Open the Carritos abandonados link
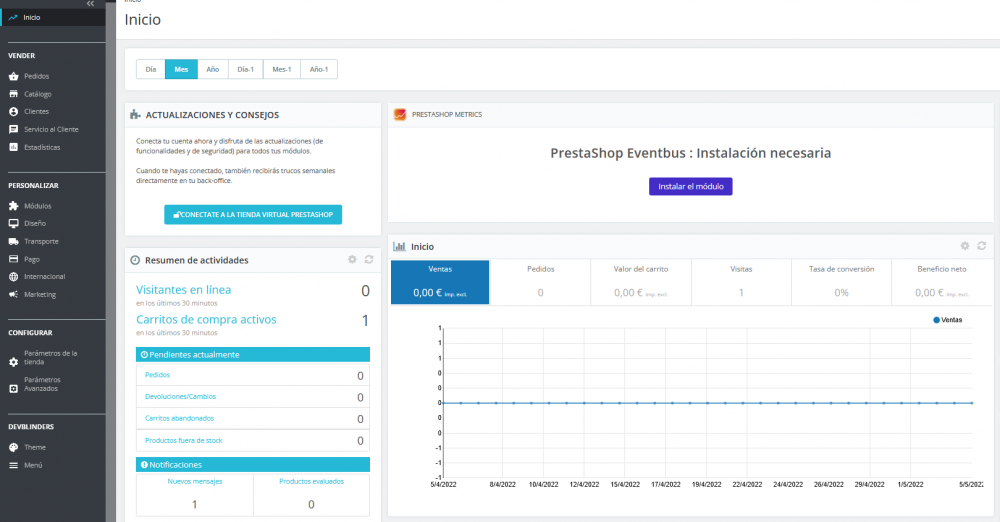Image resolution: width=1000 pixels, height=522 pixels. pos(179,419)
